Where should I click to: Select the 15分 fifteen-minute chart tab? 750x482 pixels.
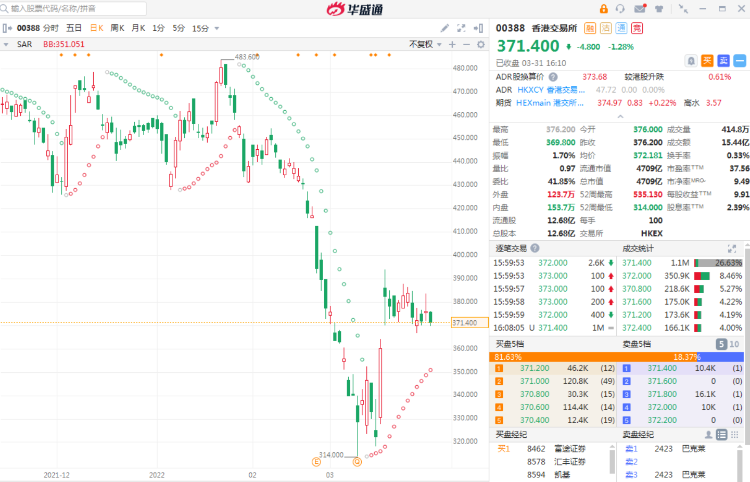click(200, 28)
